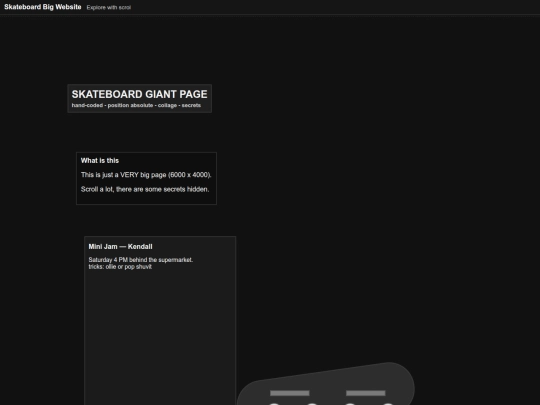
Task: Click the 'hand-coded - position absolute' tagline
Action: 136,105
